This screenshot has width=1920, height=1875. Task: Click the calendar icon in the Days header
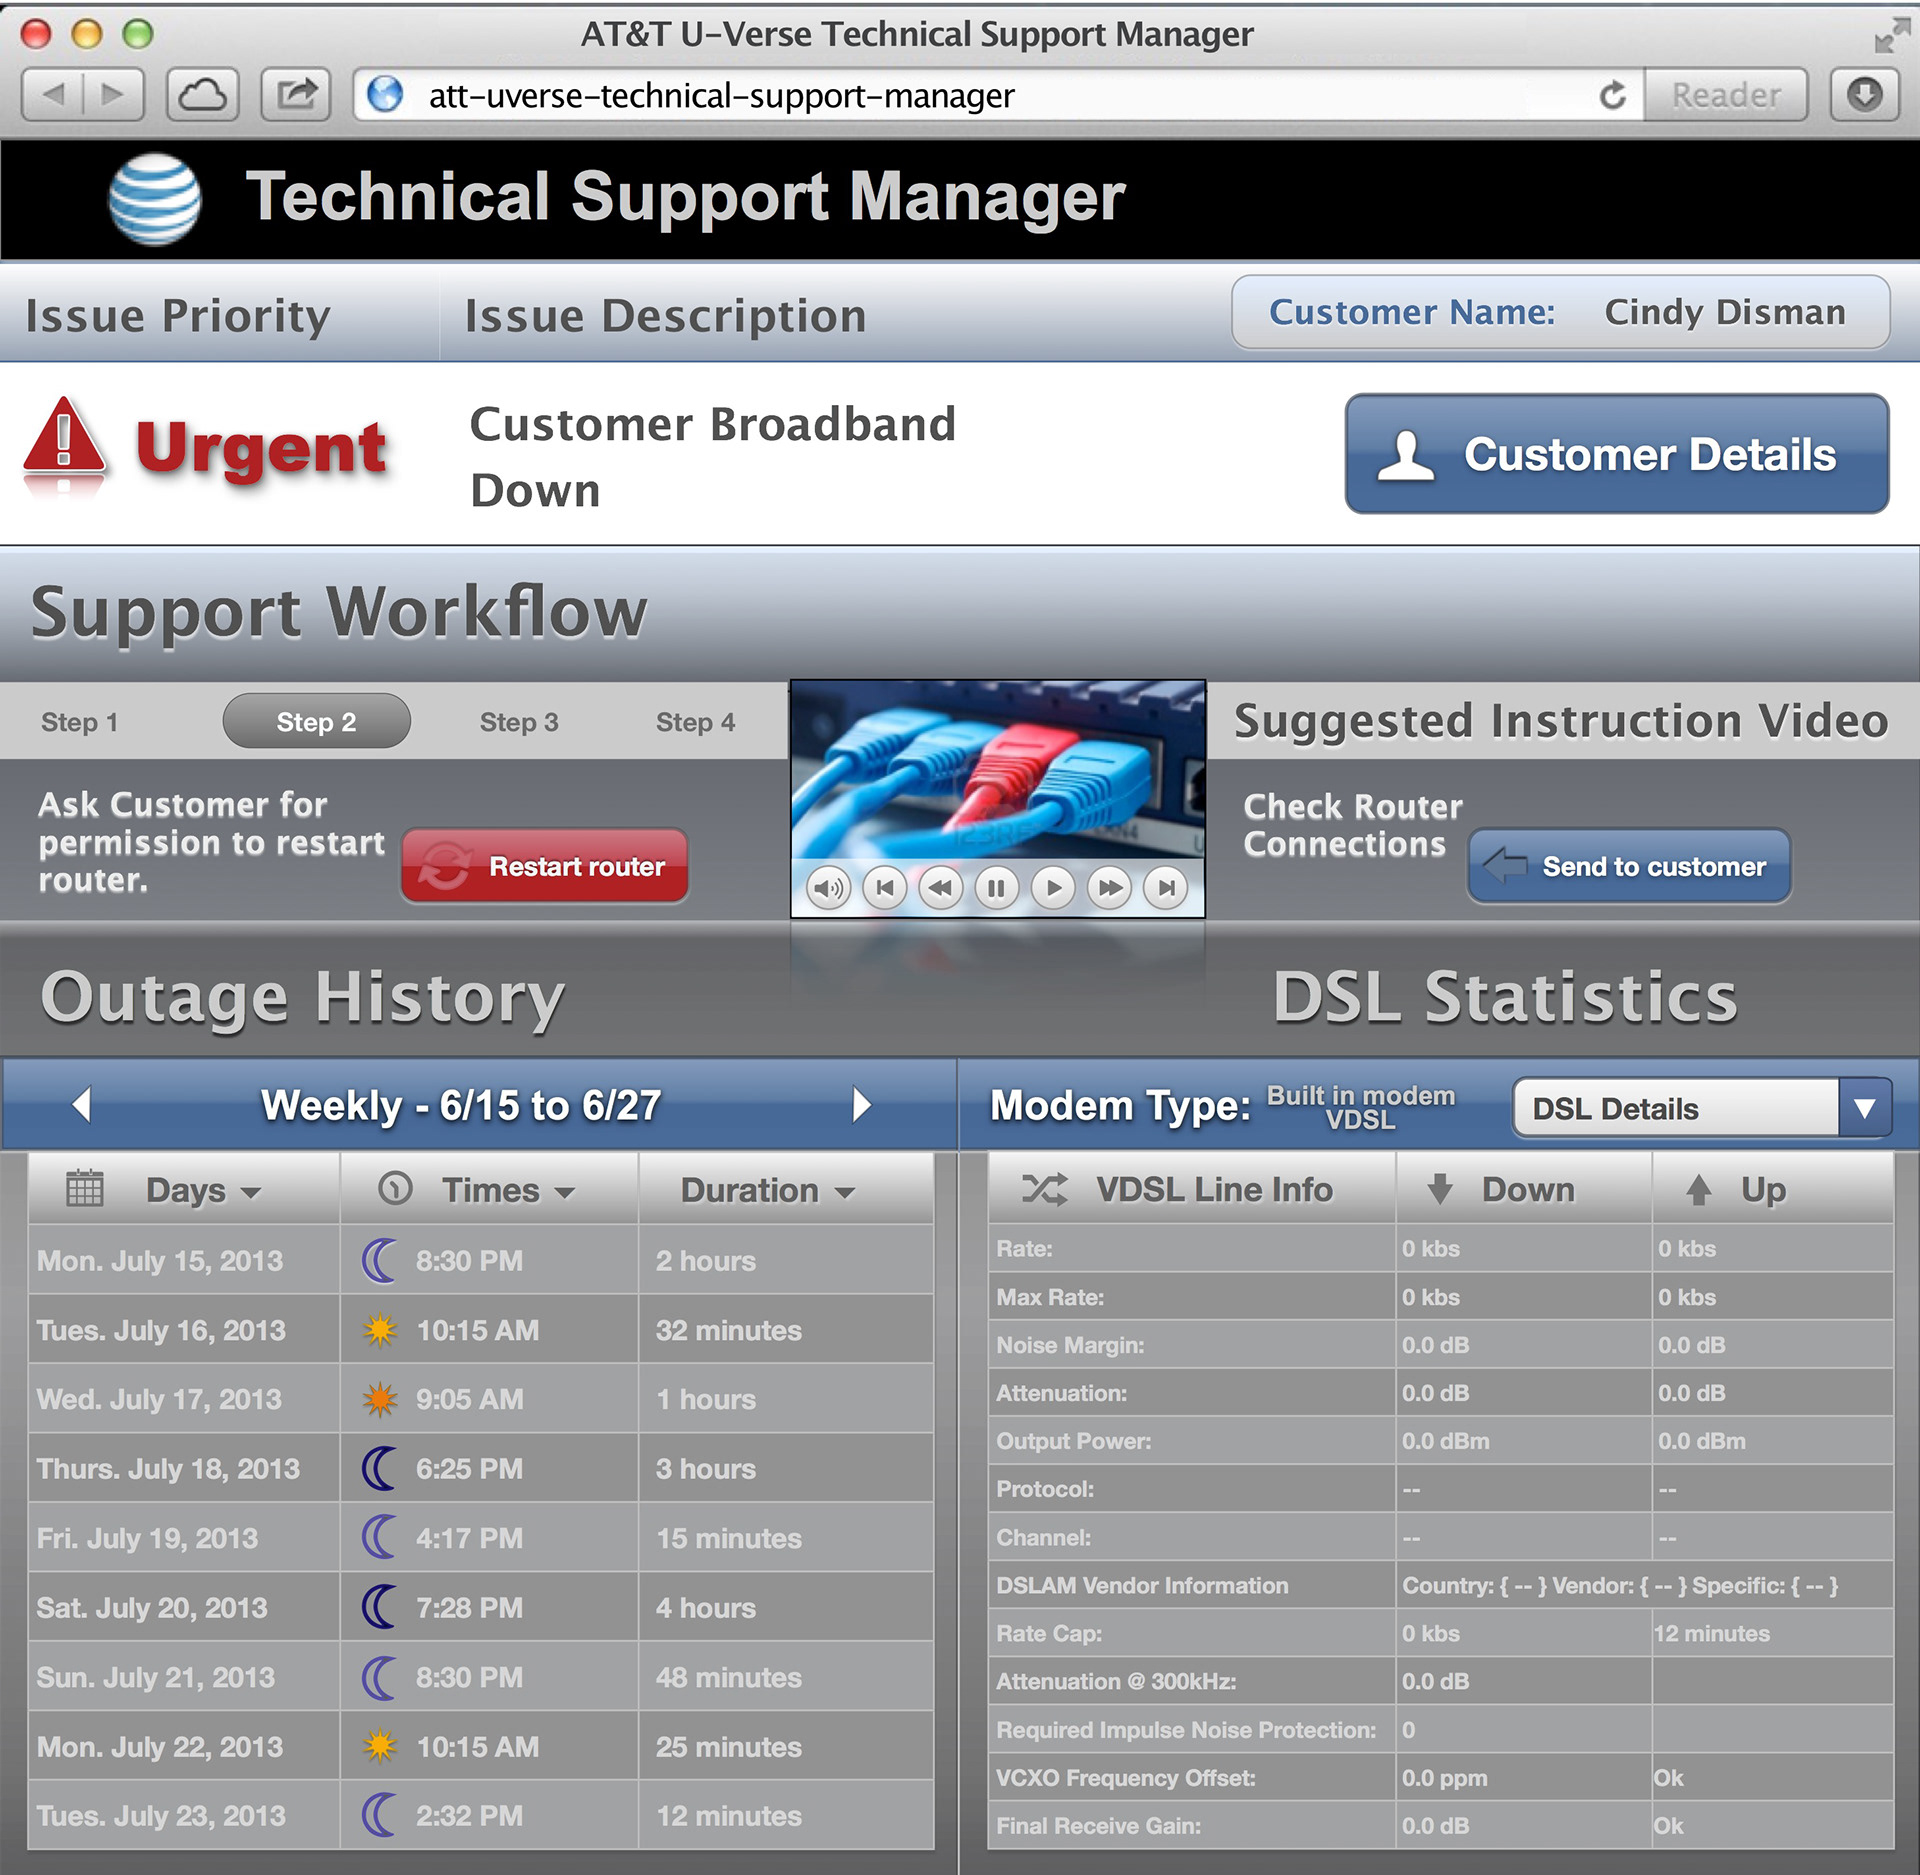pyautogui.click(x=84, y=1188)
